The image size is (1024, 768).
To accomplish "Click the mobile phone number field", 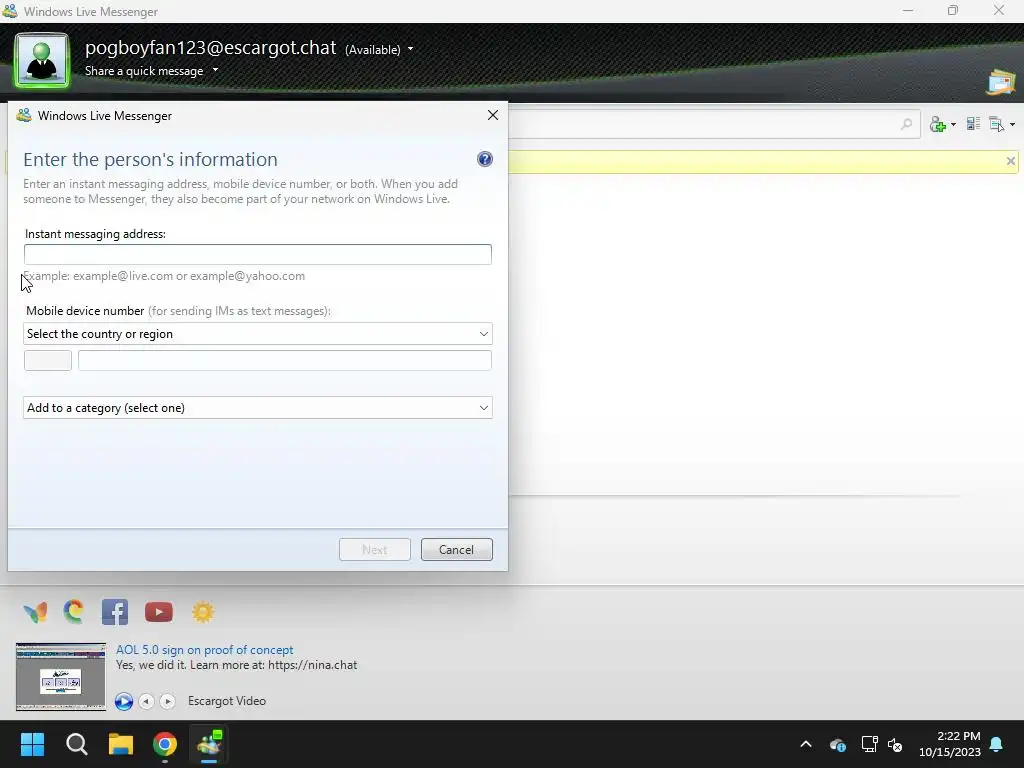I will point(285,360).
